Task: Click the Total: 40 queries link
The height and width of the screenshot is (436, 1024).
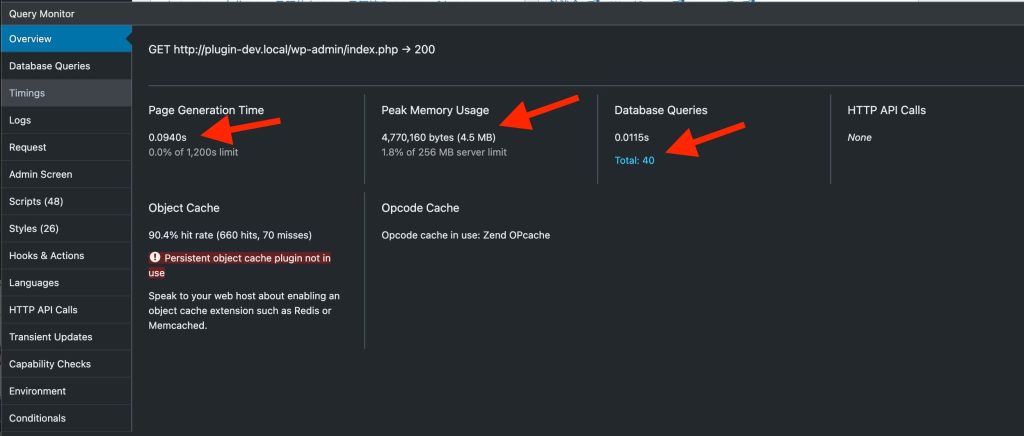Action: tap(634, 160)
